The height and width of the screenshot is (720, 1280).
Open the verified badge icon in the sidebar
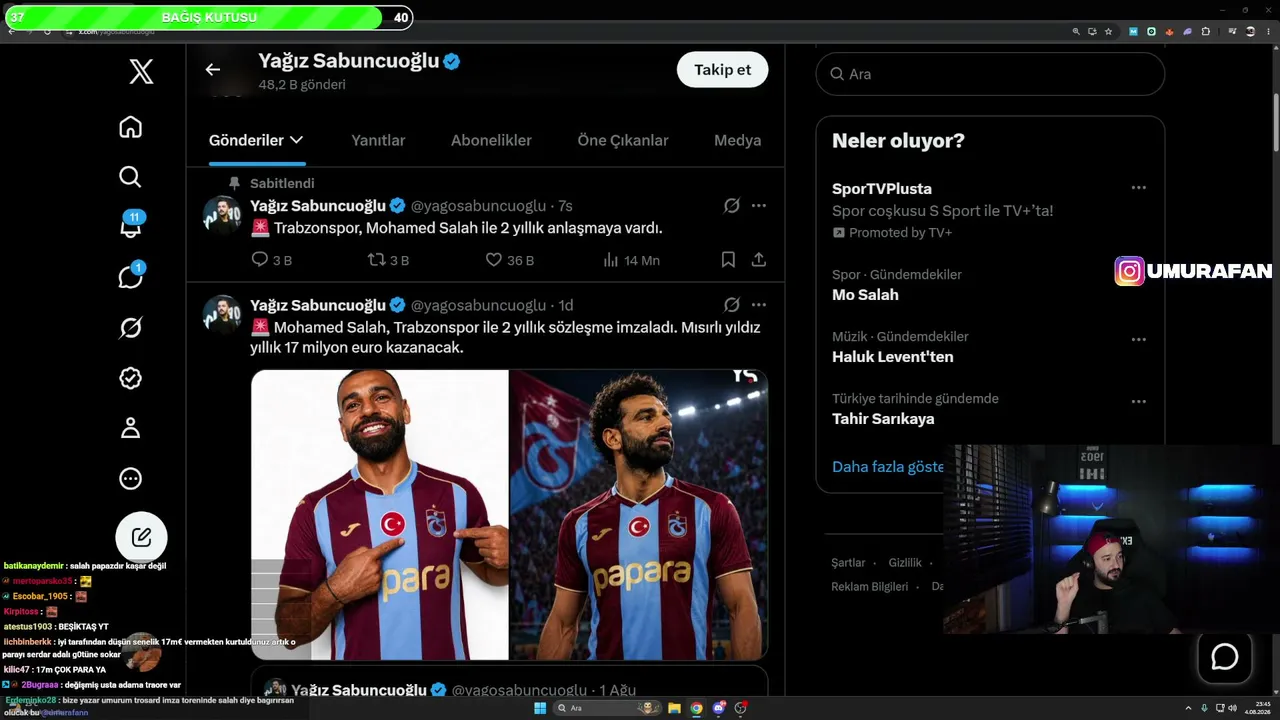click(x=130, y=378)
